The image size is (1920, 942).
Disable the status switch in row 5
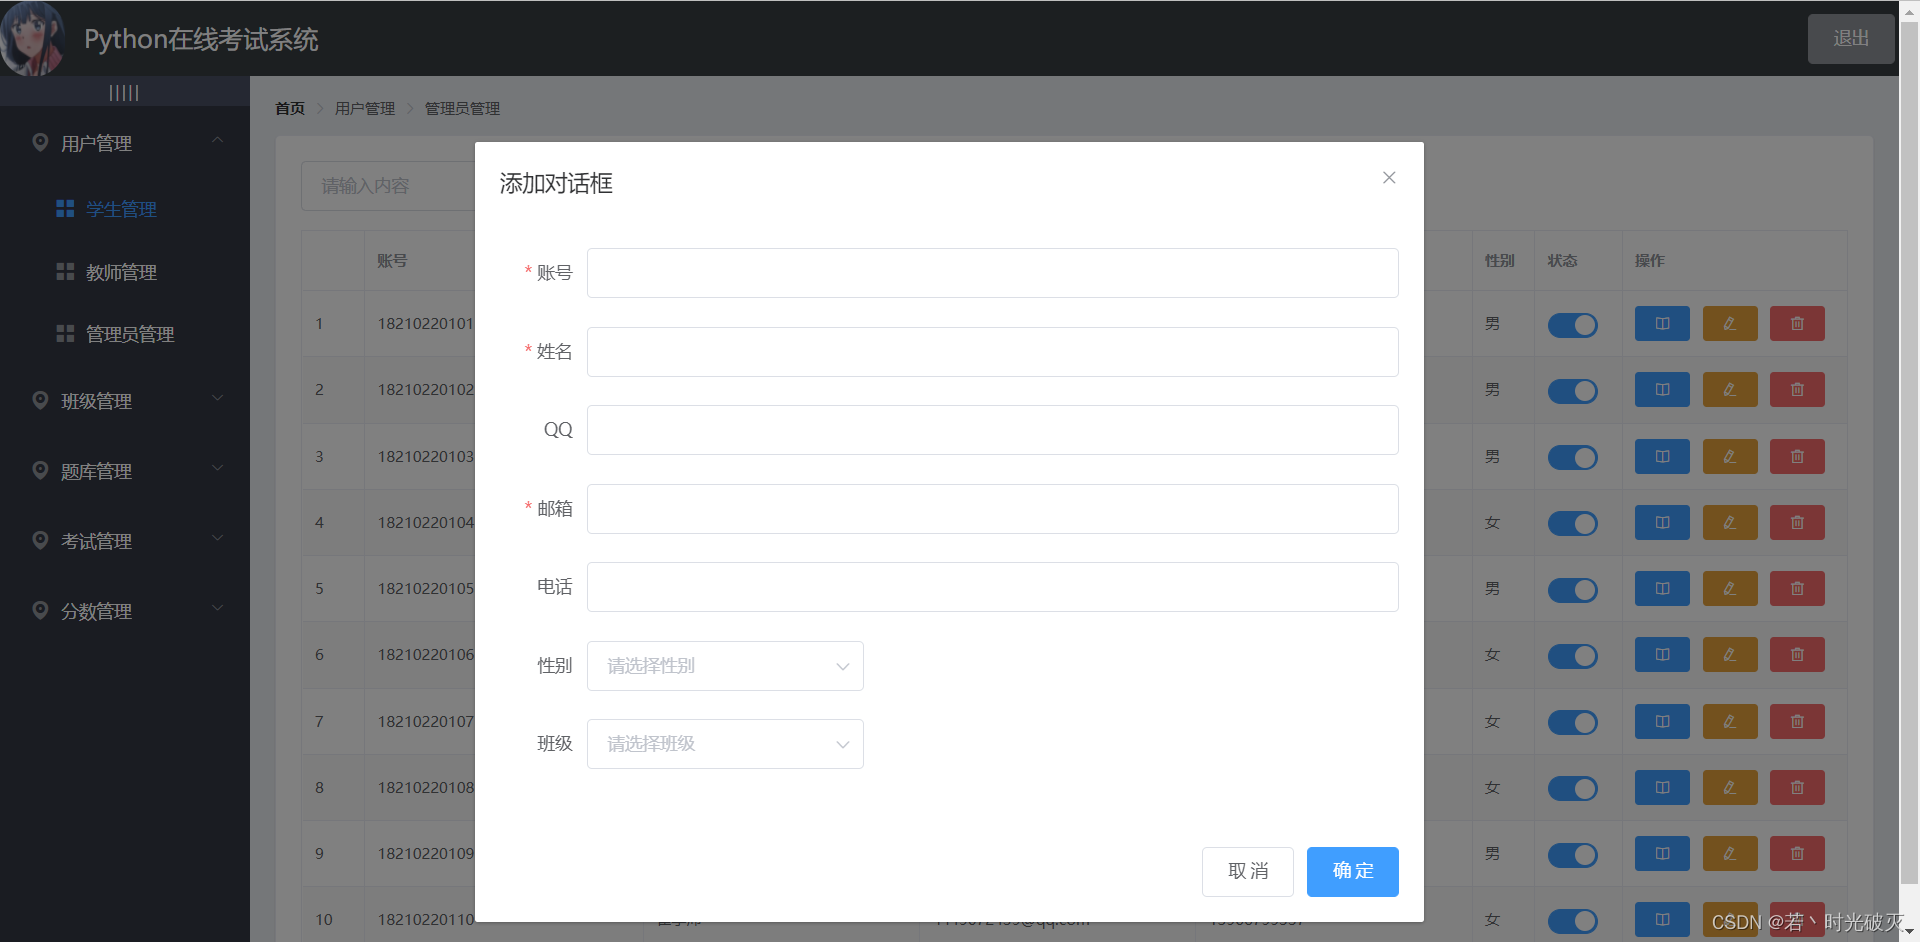coord(1572,590)
